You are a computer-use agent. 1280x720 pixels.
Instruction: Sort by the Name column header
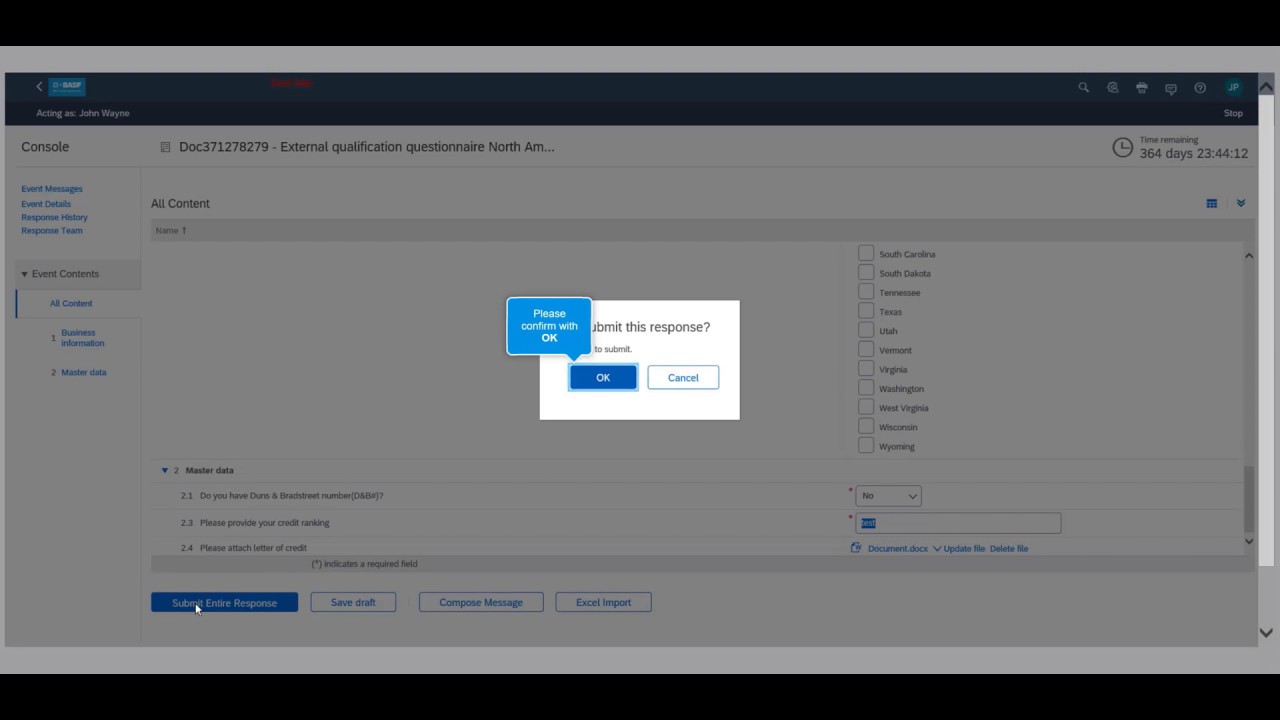pos(171,230)
